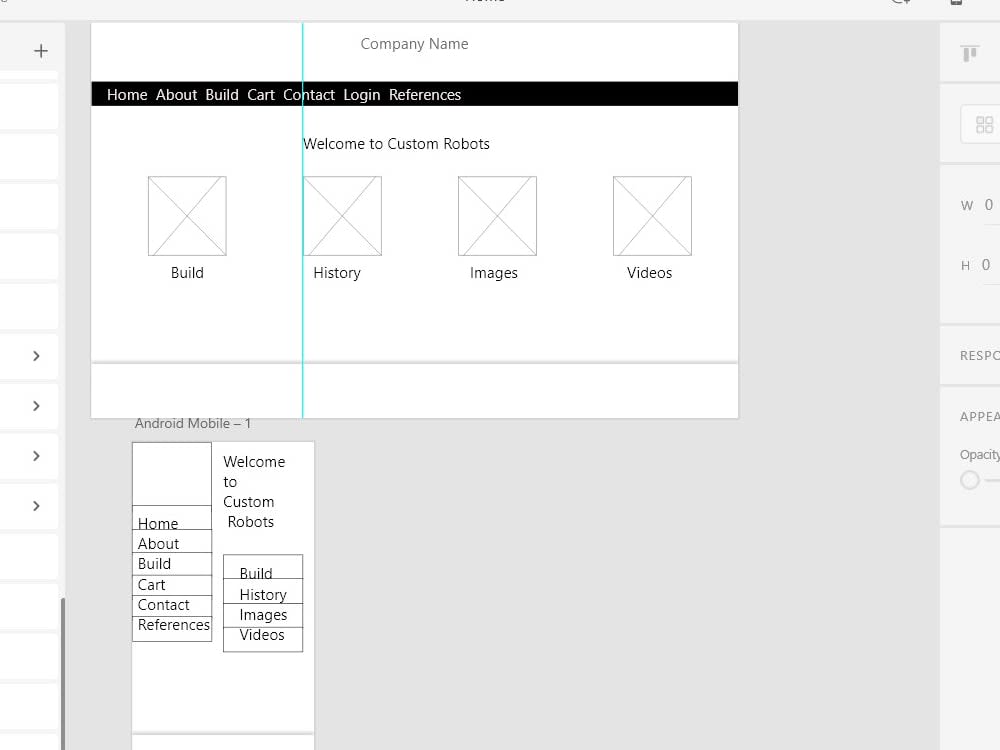
Task: Click the Build caption under the first placeholder
Action: click(187, 273)
